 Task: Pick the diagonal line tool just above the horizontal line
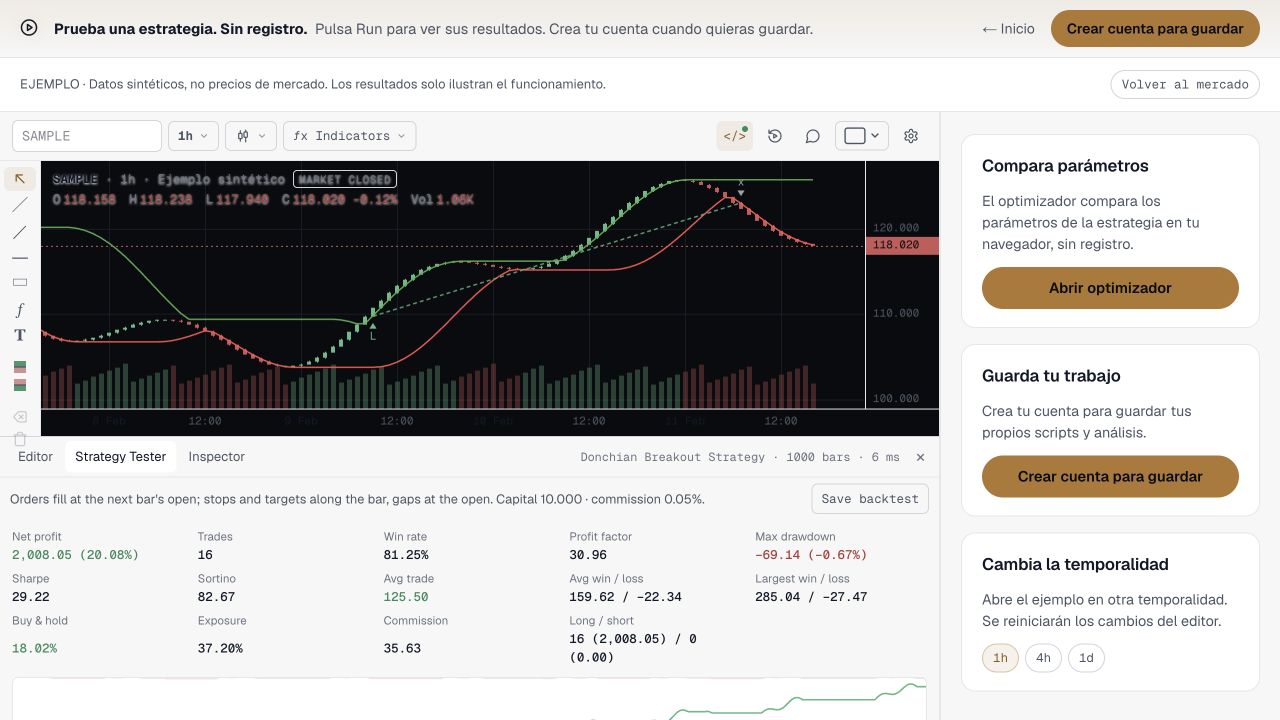[20, 231]
